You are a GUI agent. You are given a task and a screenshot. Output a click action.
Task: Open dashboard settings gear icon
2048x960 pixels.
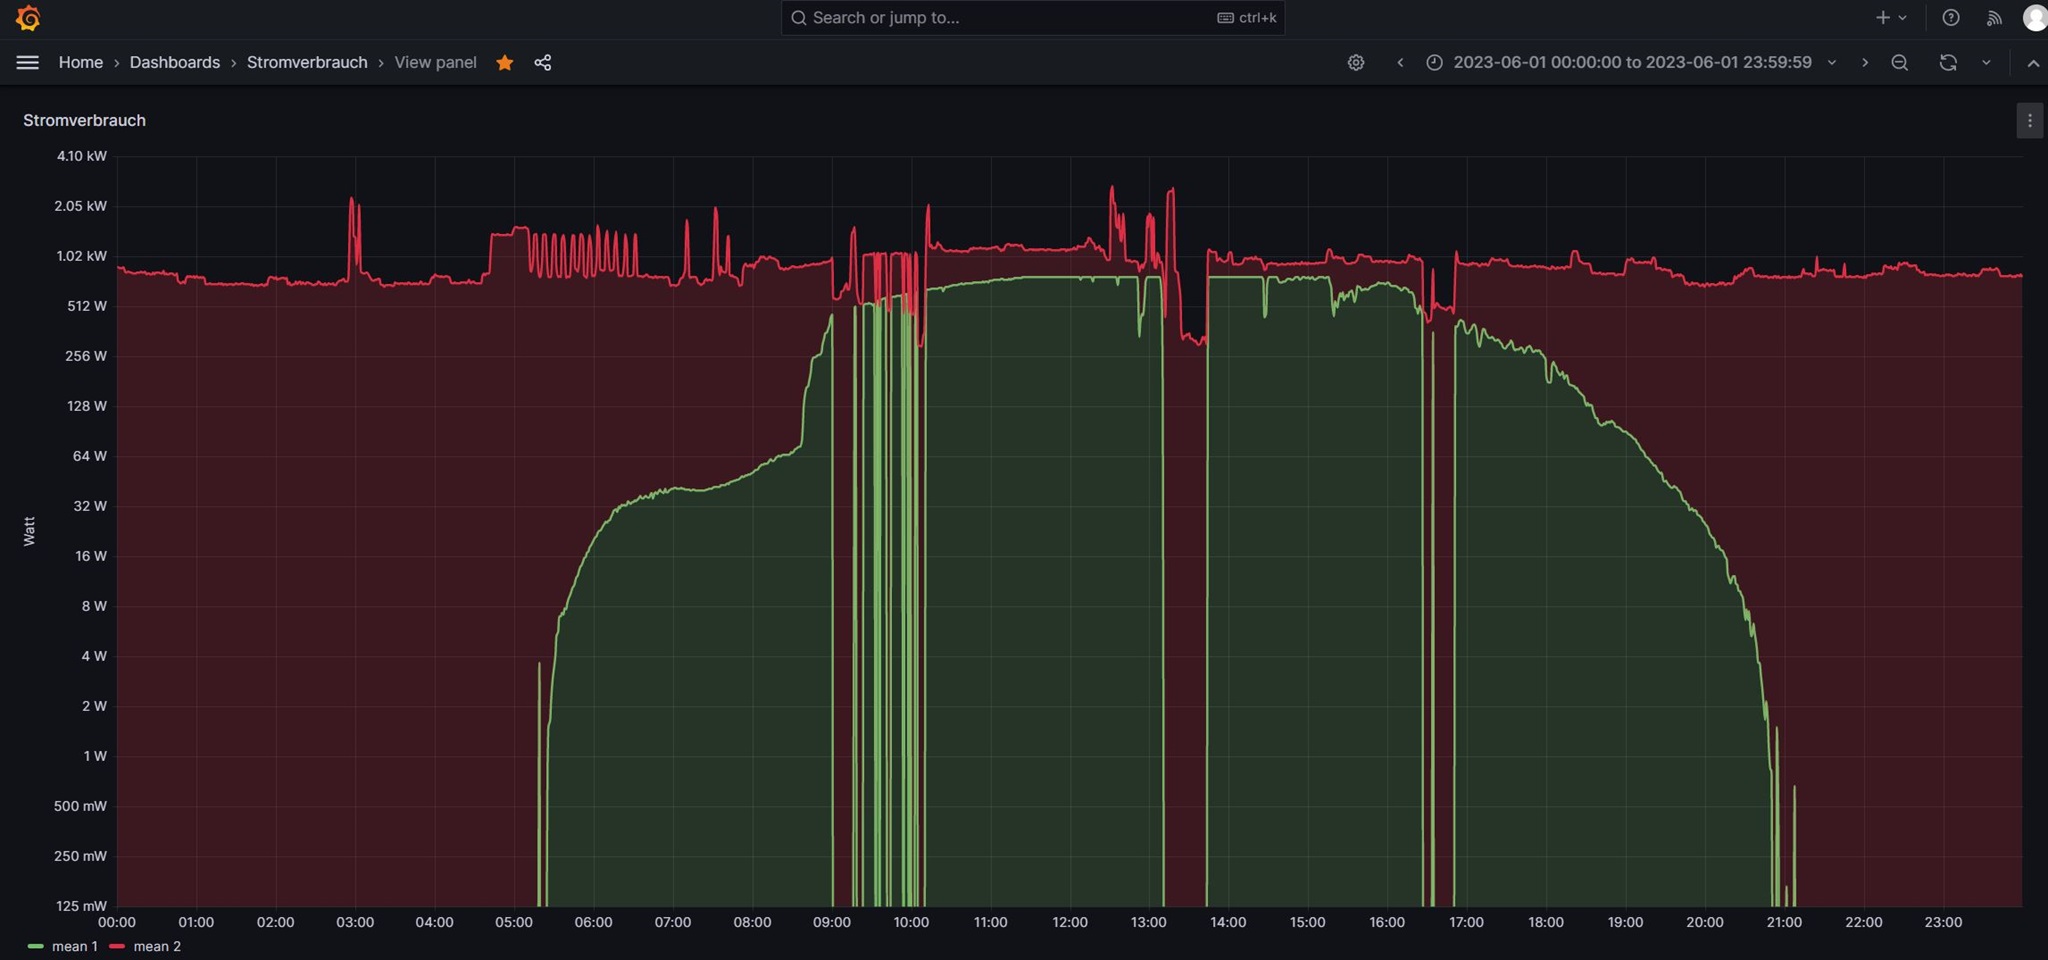(x=1356, y=62)
